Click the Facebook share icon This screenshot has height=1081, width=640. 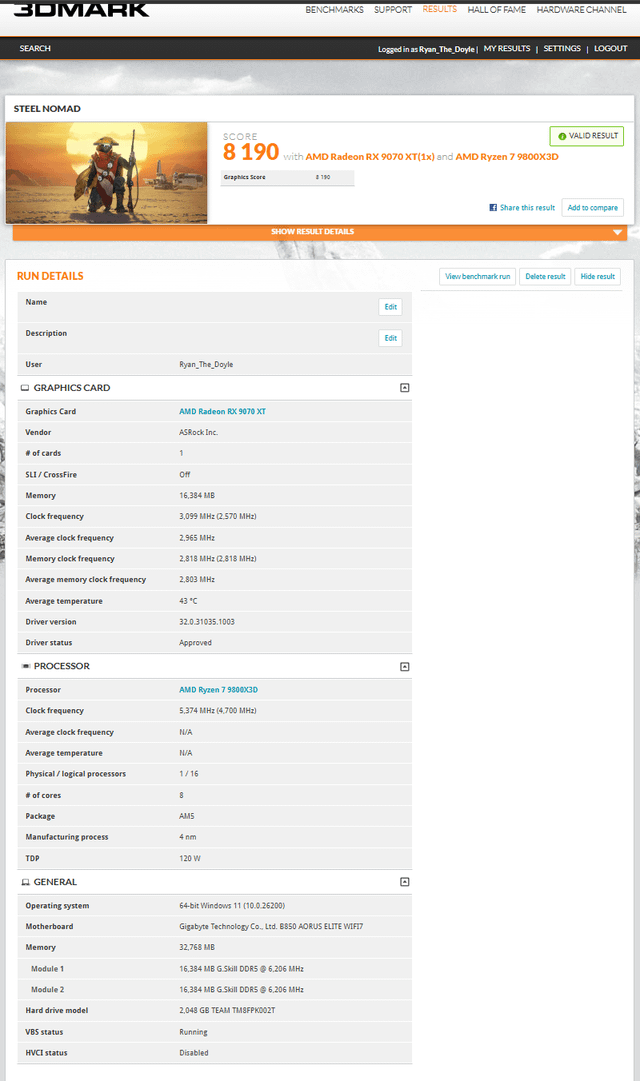tap(493, 208)
